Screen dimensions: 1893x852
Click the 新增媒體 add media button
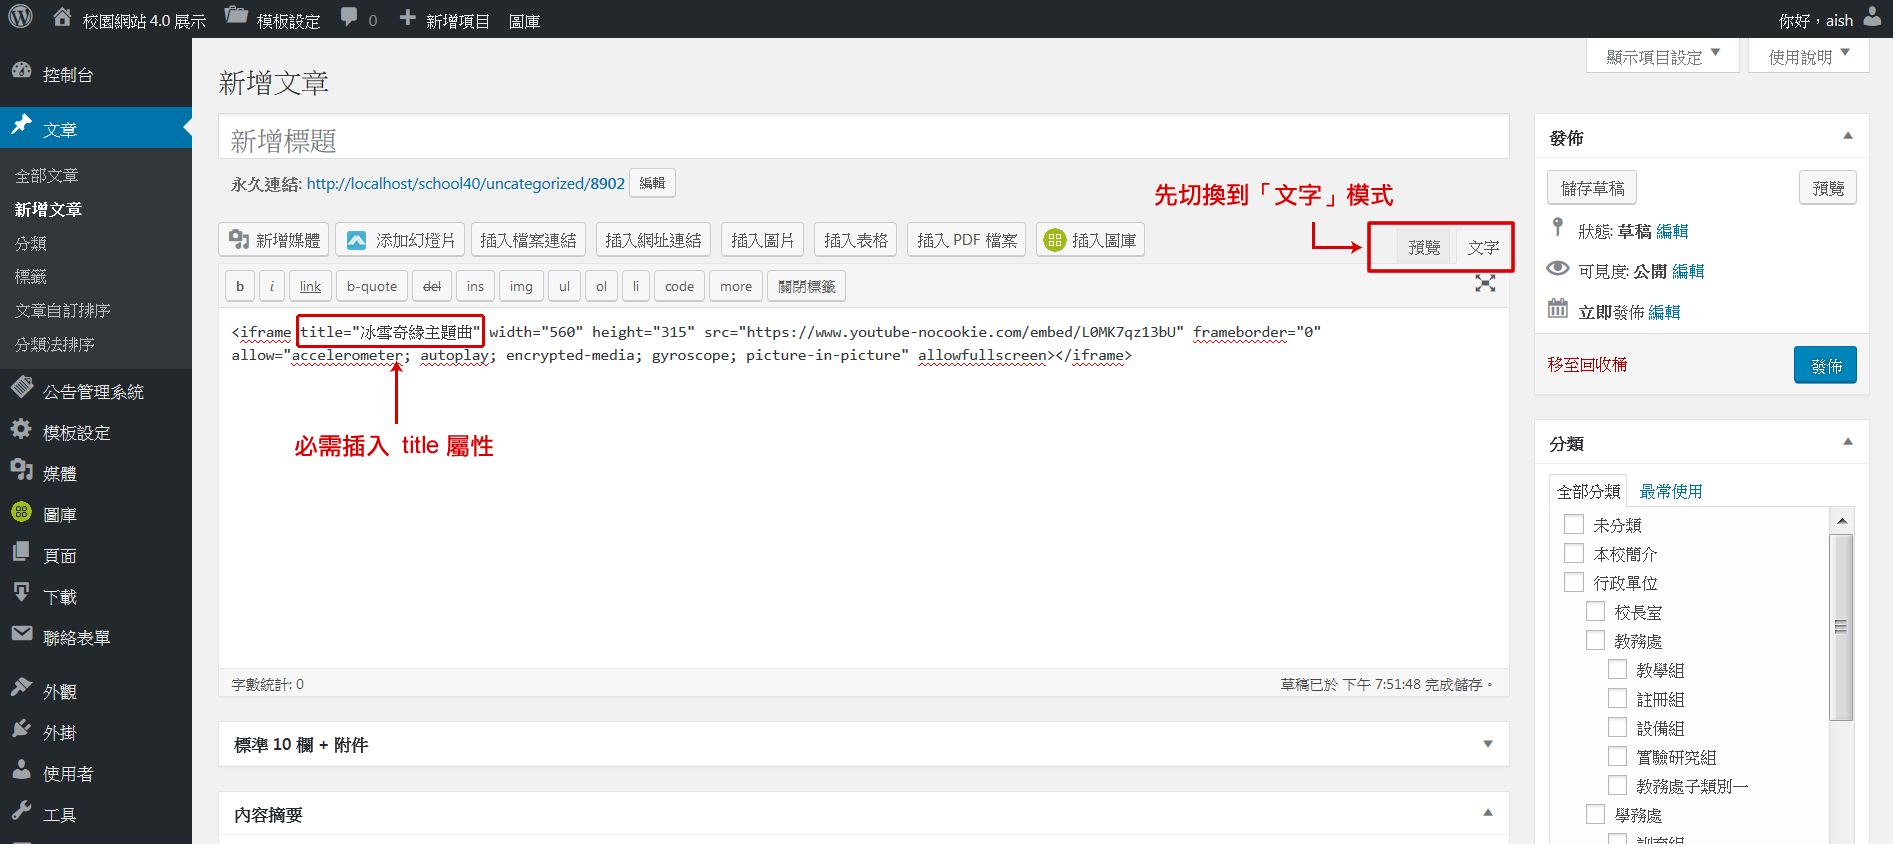point(274,240)
